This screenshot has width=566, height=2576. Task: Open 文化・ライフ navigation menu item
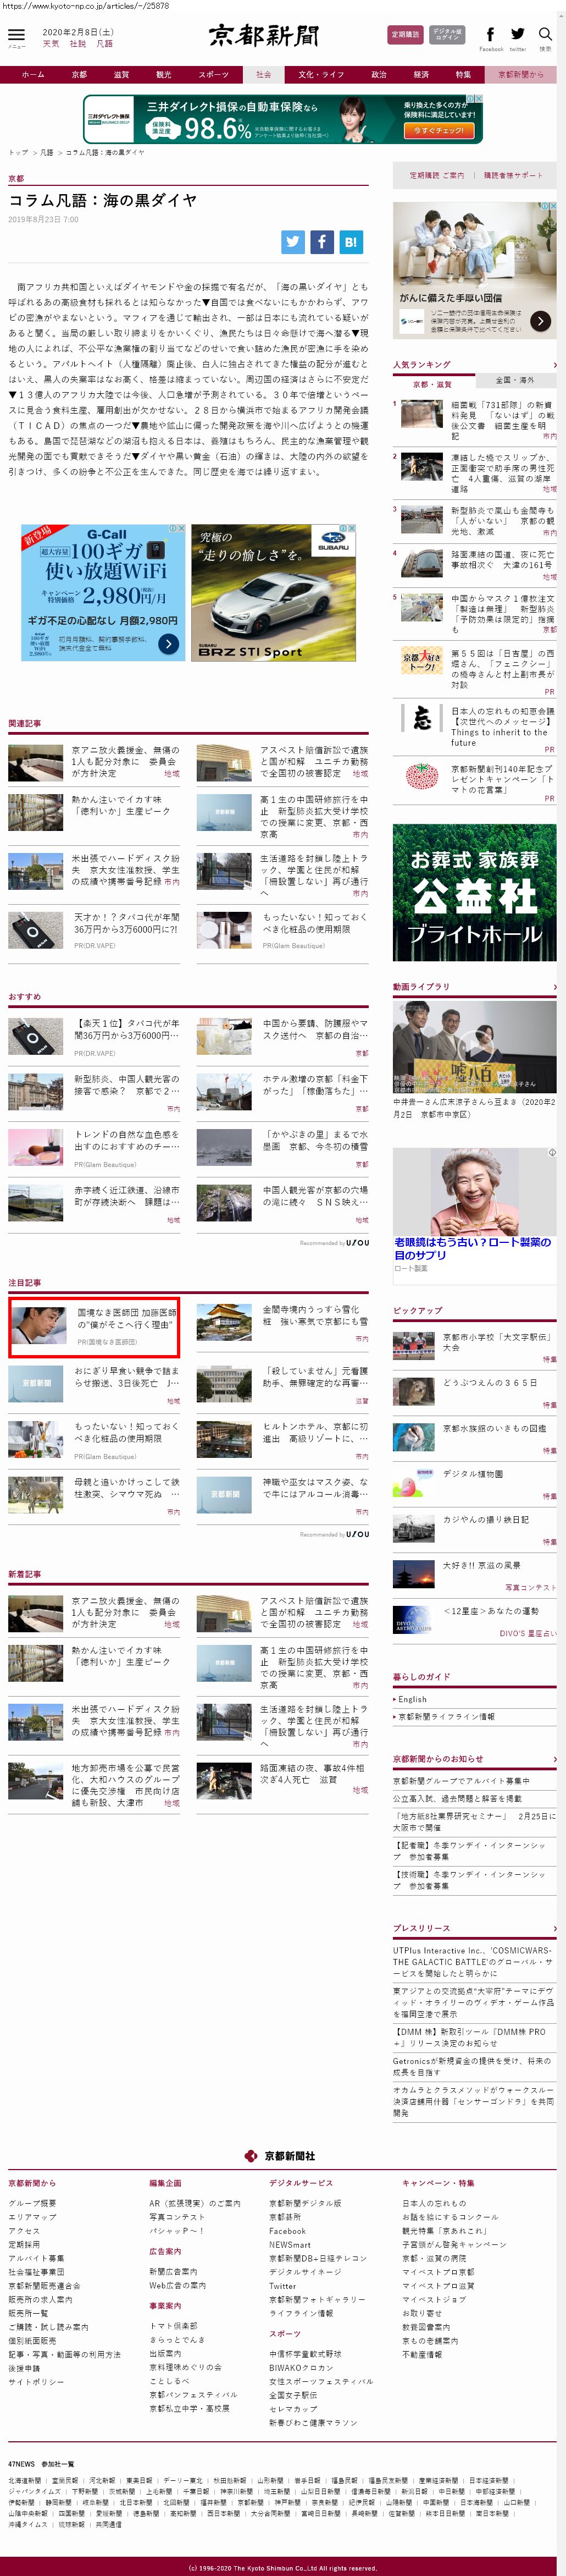[320, 74]
